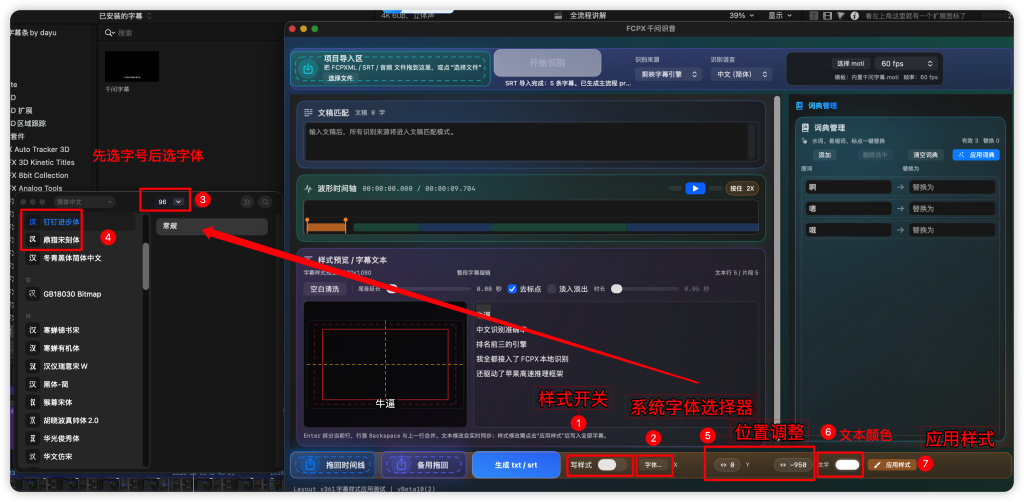
Task: Open the 识别来源 剪映字幕引擎 dropdown
Action: click(664, 74)
